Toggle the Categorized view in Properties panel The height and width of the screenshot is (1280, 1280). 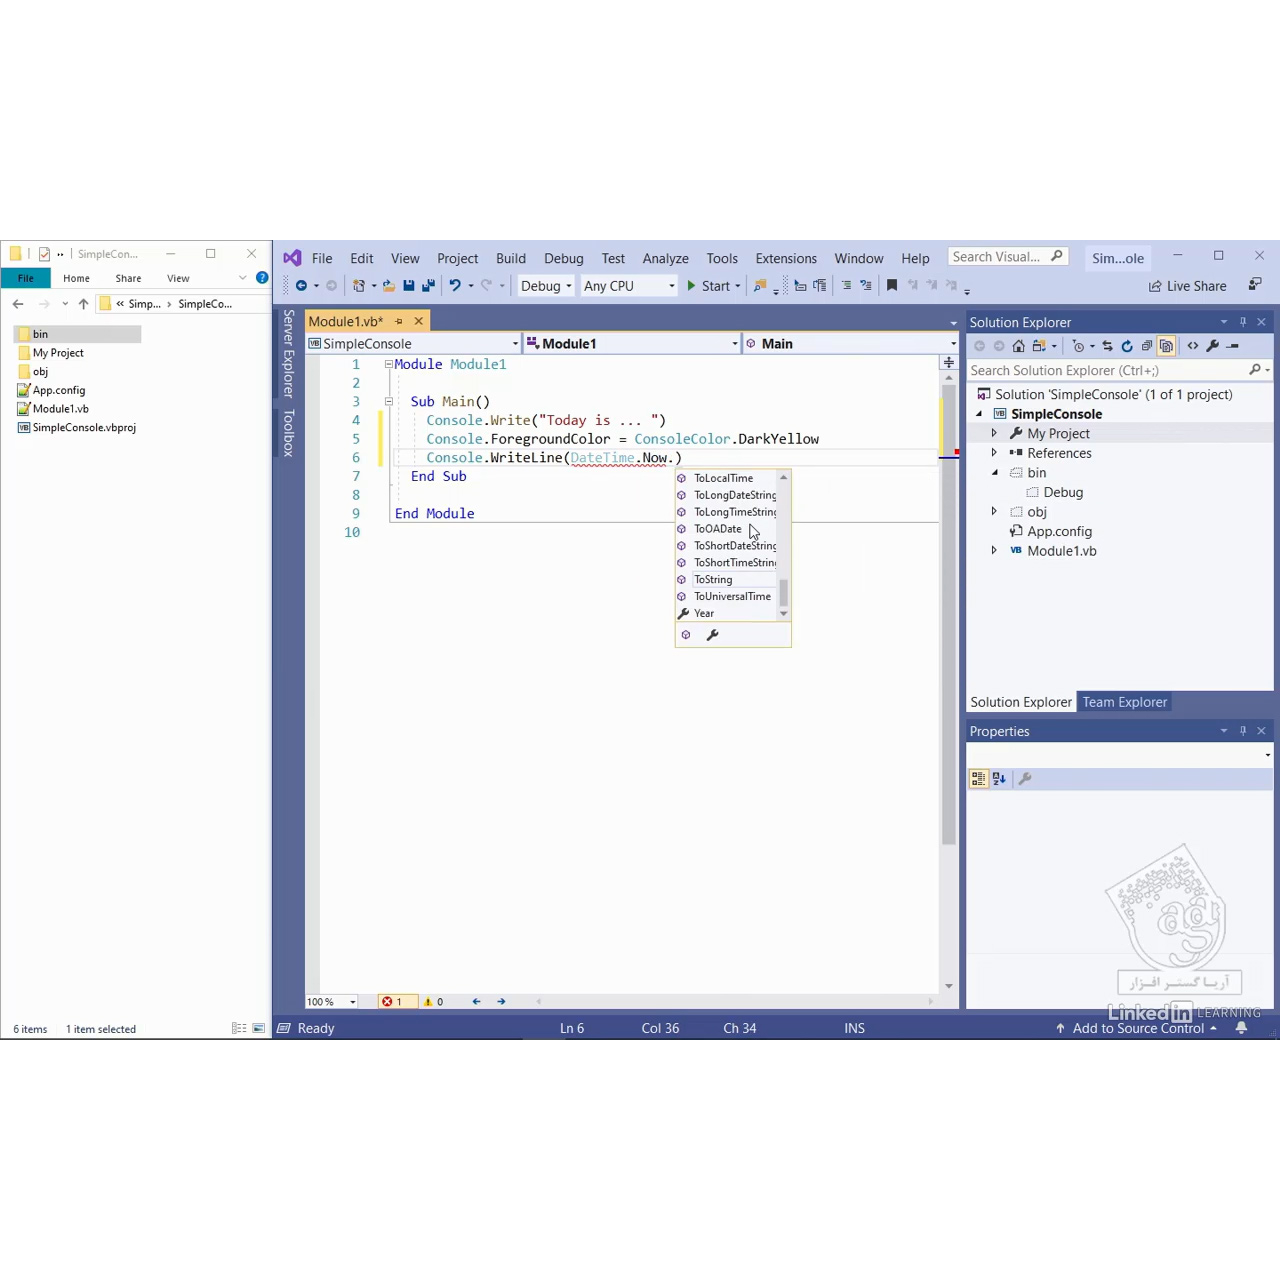tap(978, 779)
